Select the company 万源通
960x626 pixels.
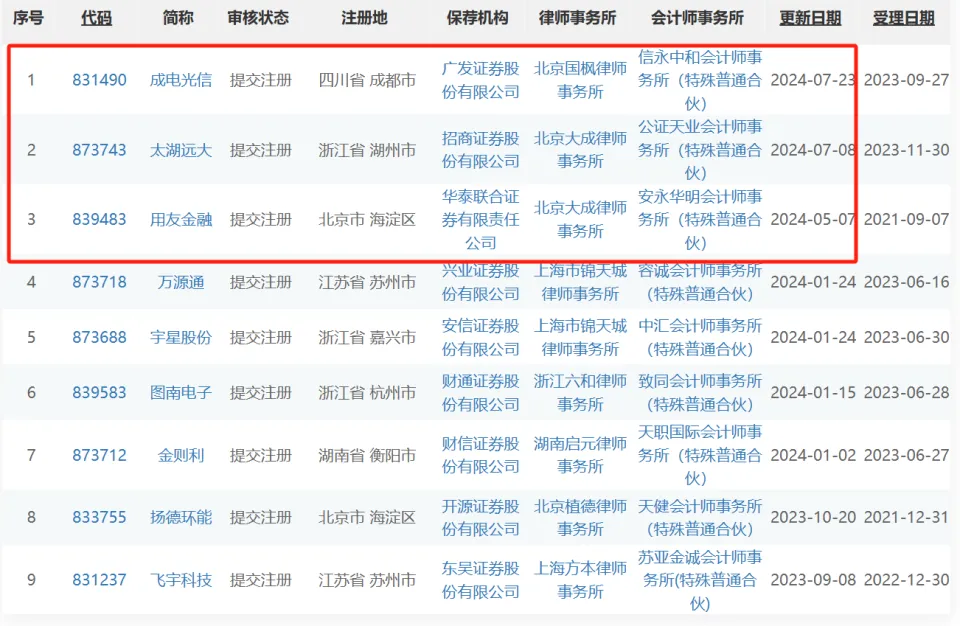click(x=180, y=282)
